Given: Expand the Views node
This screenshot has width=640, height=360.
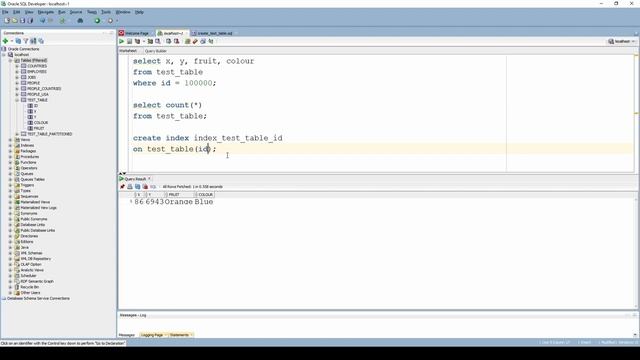Looking at the screenshot, I should click(10, 140).
